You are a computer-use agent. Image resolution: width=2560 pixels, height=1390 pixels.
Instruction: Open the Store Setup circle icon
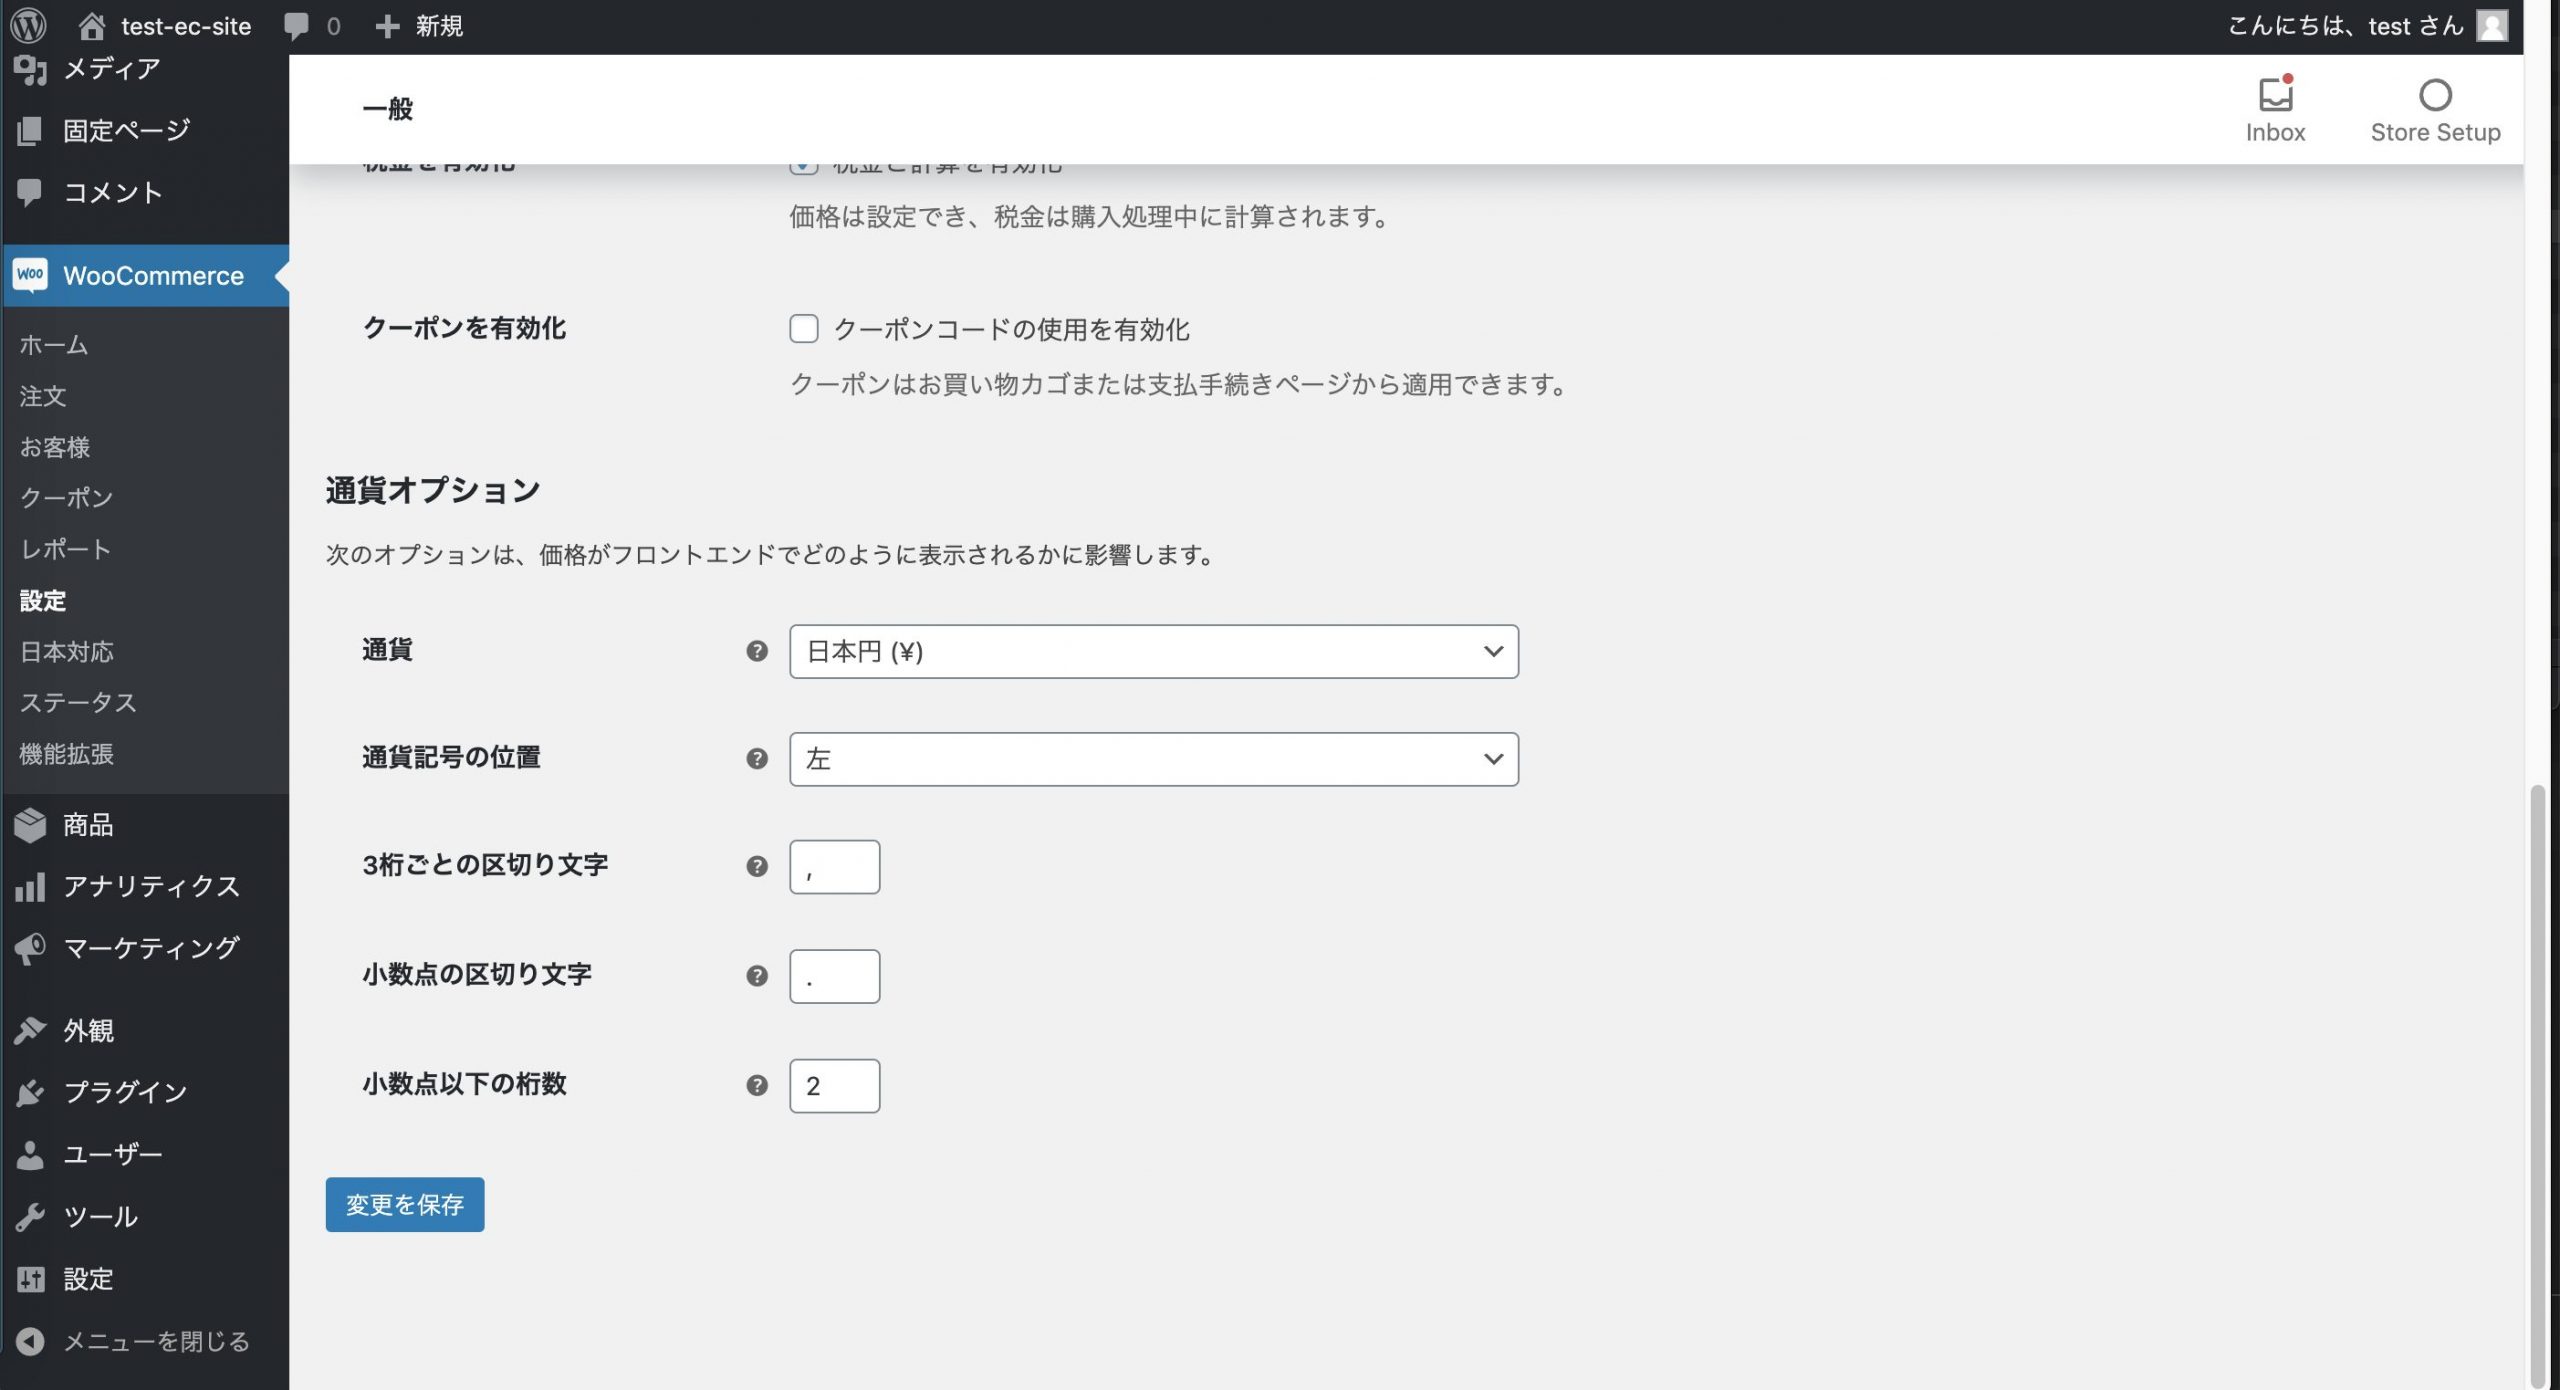click(x=2435, y=95)
